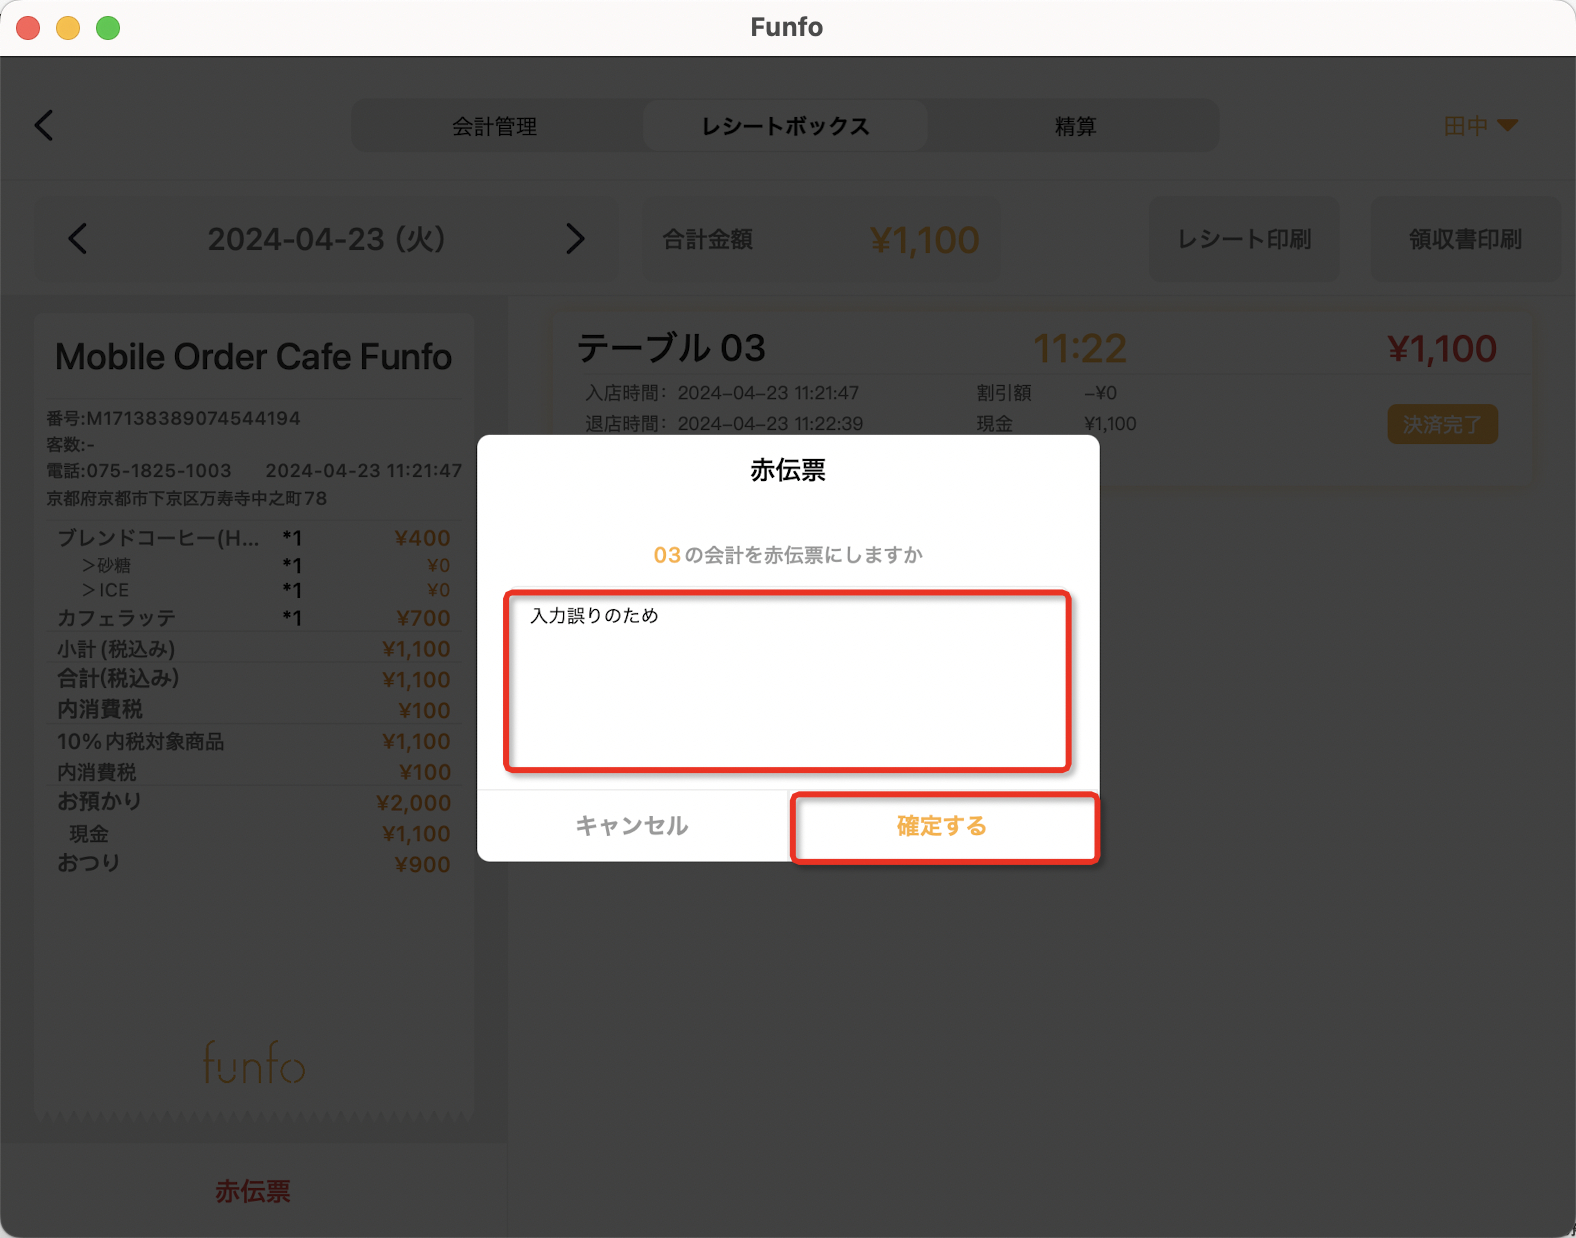Click the 退店時間 exit timestamp
This screenshot has height=1238, width=1576.
coord(724,424)
